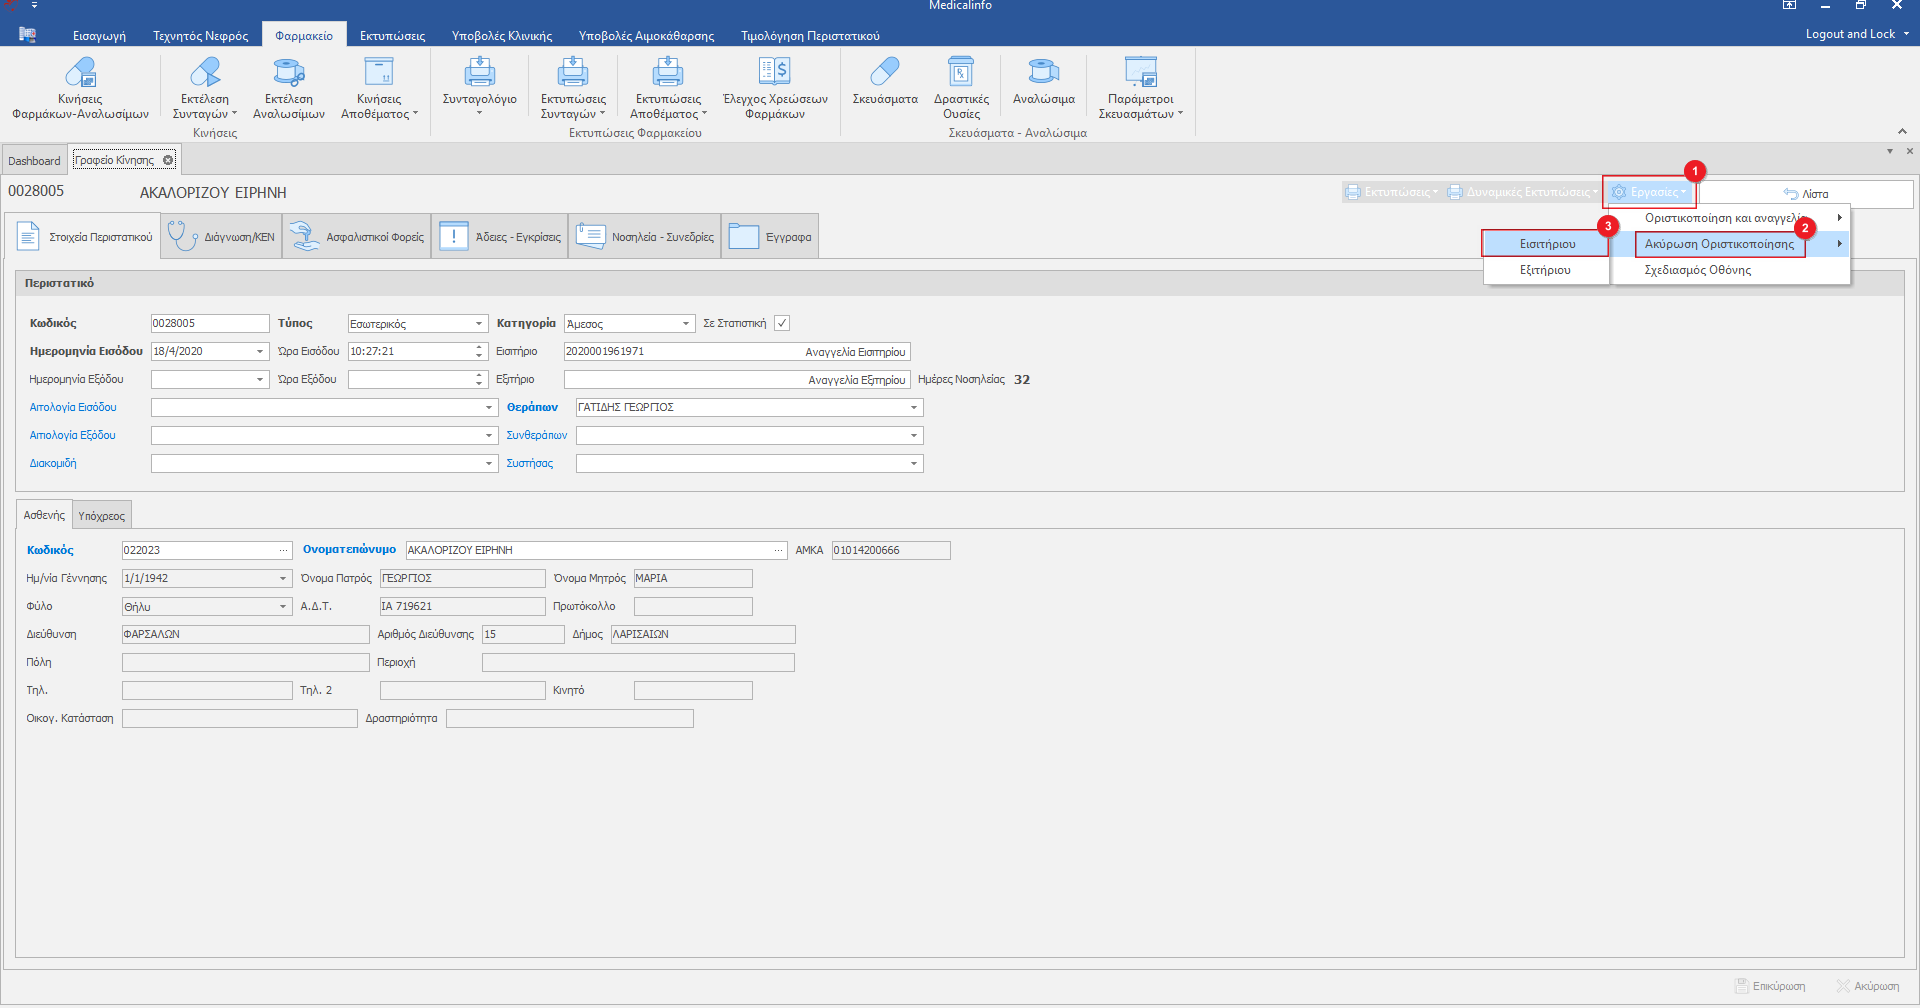Expand the Θεράπων doctor dropdown
1920x1008 pixels.
click(914, 408)
